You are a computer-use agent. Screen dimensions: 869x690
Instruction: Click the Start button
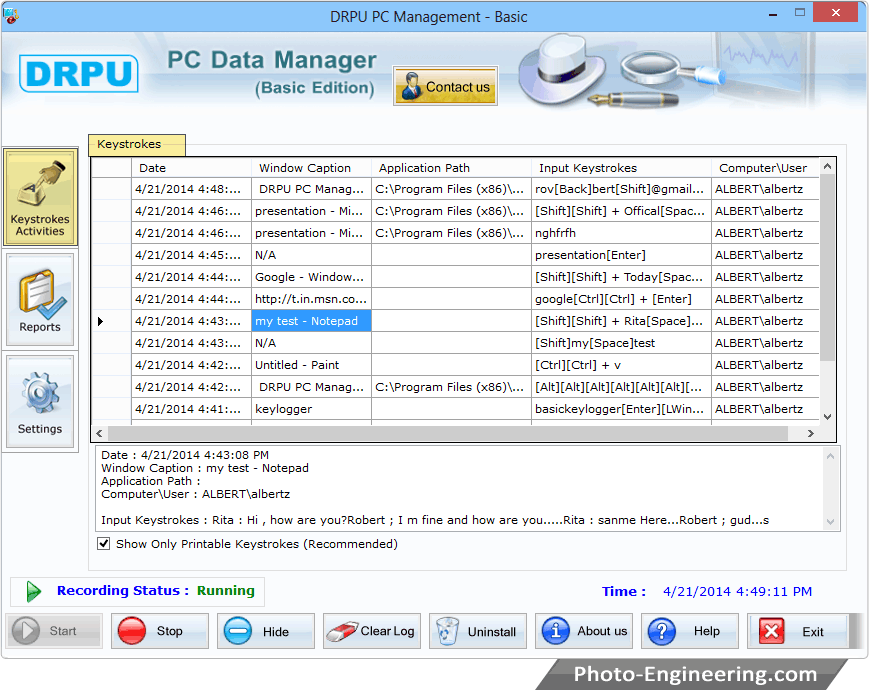click(x=54, y=631)
